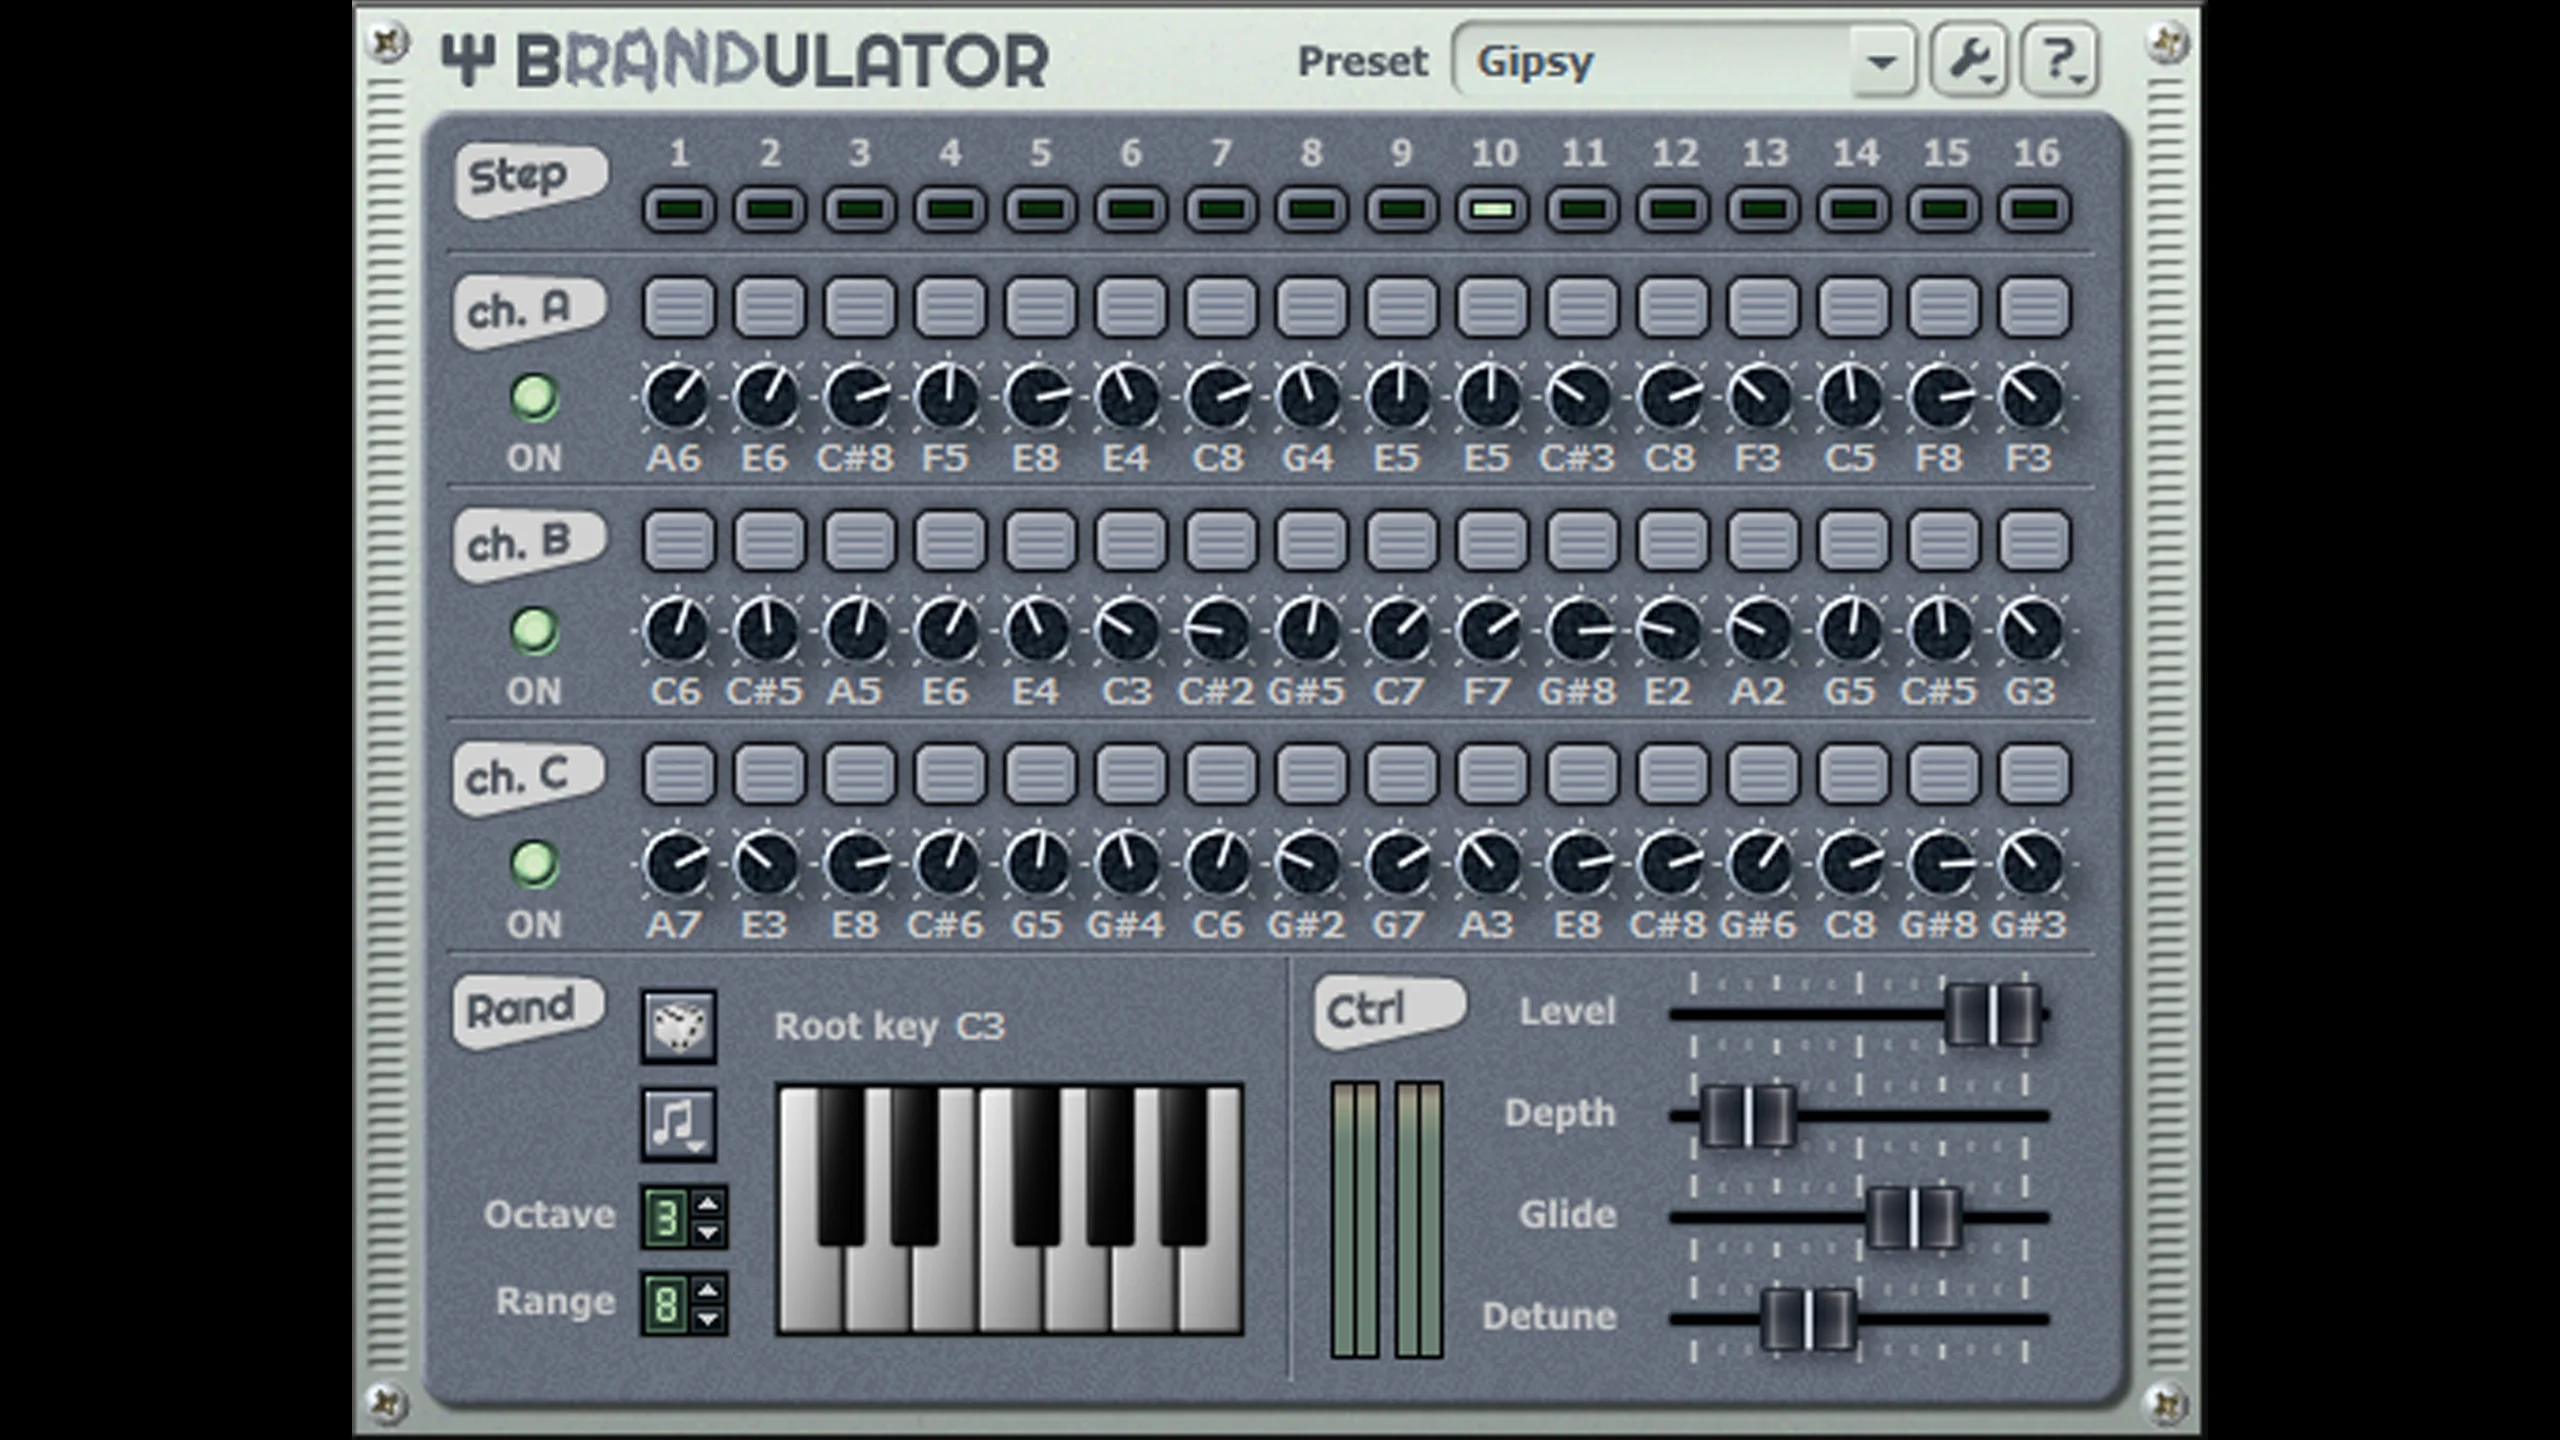The width and height of the screenshot is (2560, 1440).
Task: Click channel C knob labeled G7
Action: click(x=1400, y=863)
